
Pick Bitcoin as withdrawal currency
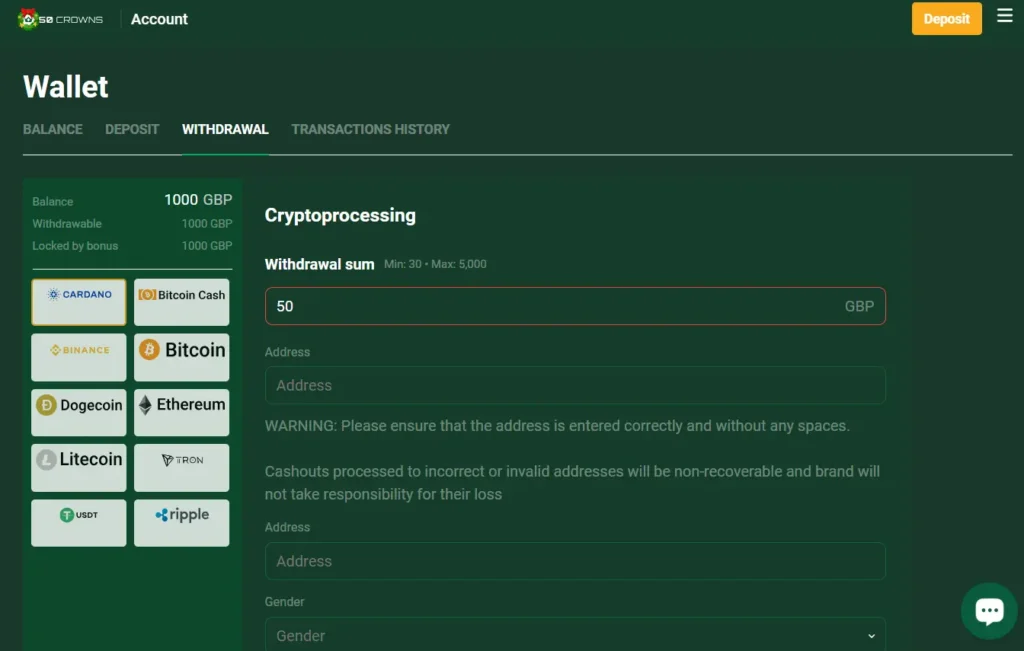[x=182, y=357]
